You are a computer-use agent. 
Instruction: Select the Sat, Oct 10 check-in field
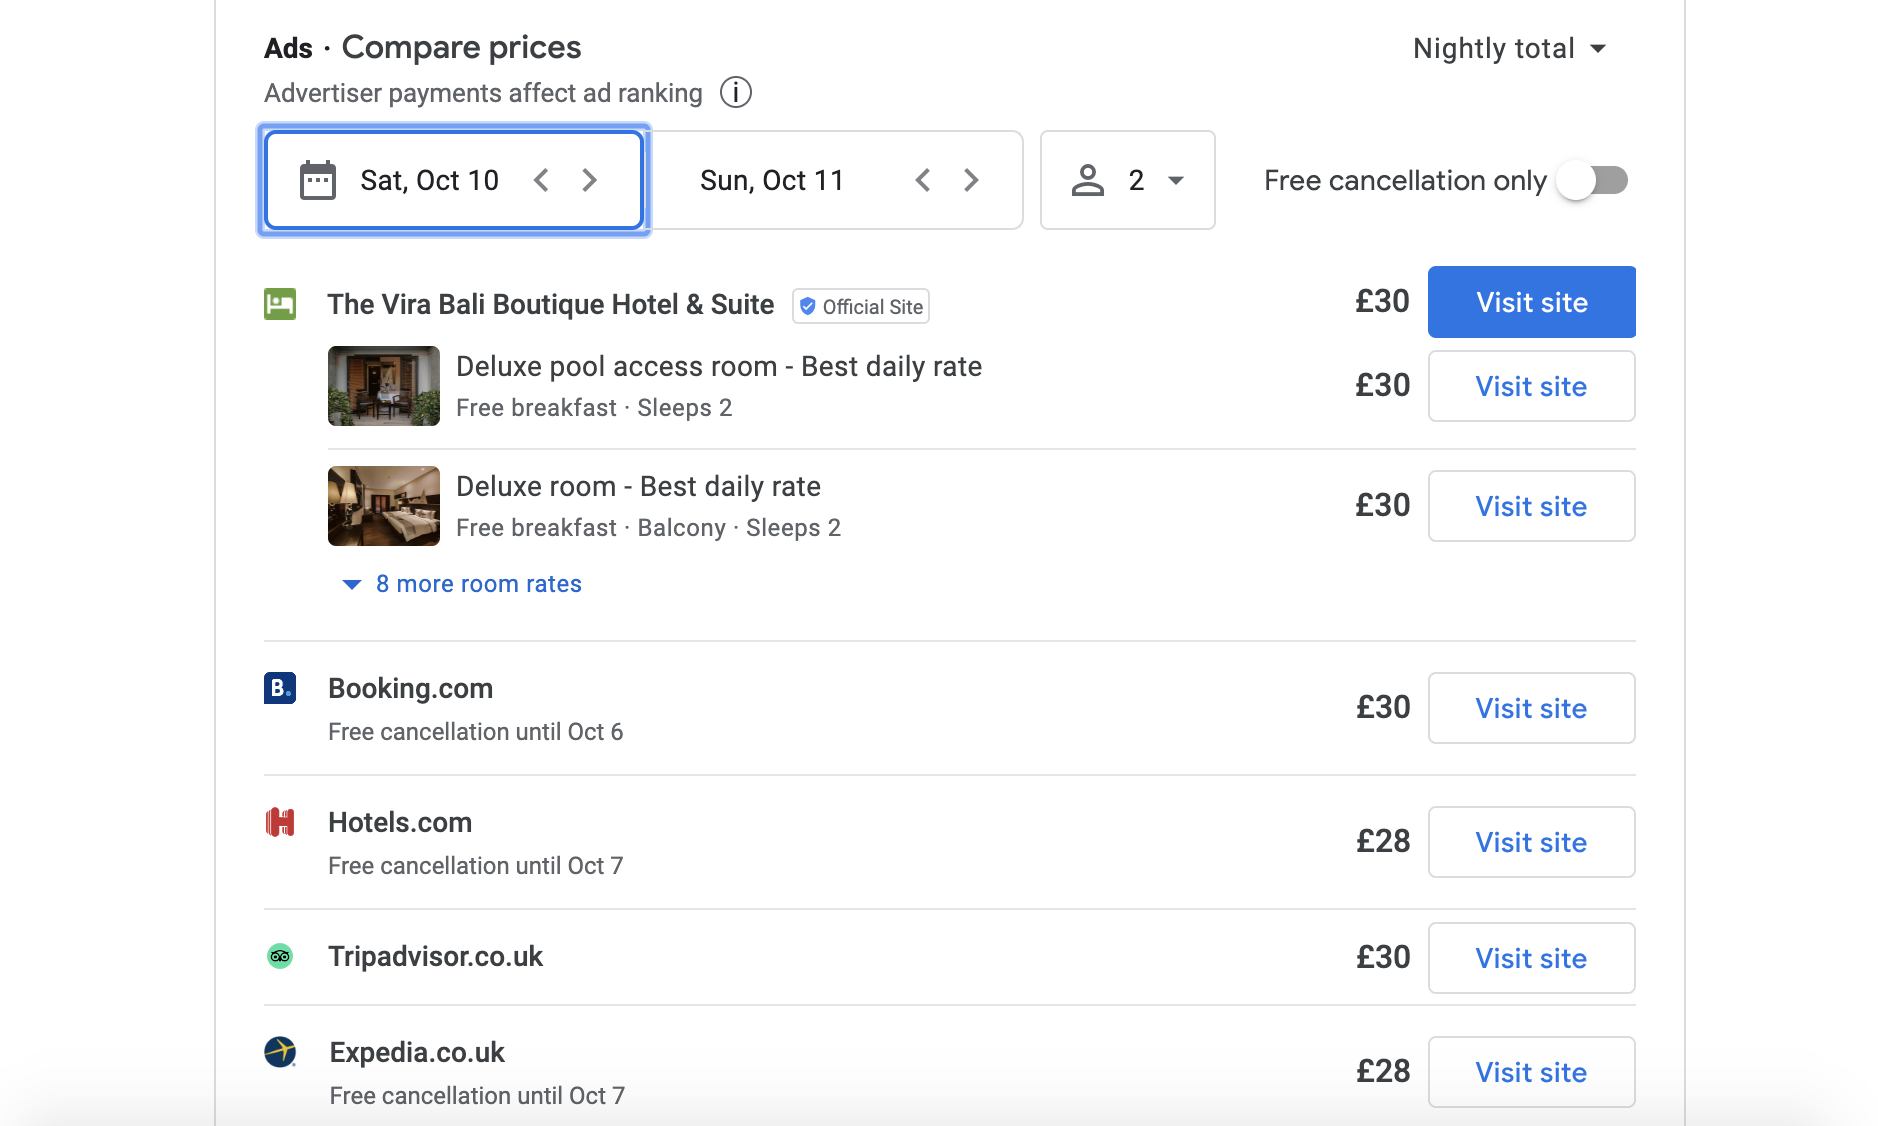pyautogui.click(x=454, y=180)
